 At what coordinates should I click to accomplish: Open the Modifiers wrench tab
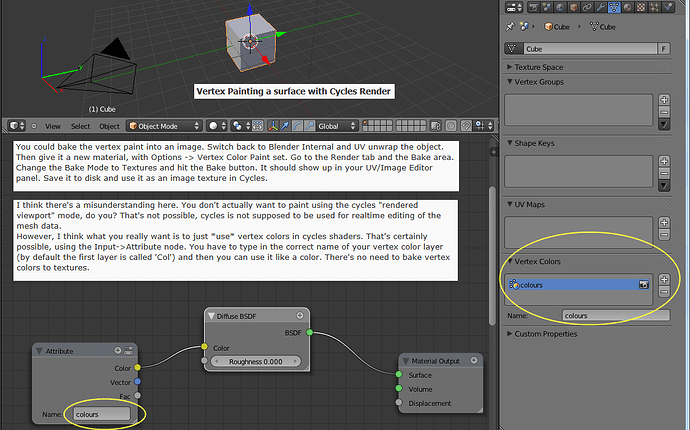pyautogui.click(x=601, y=7)
